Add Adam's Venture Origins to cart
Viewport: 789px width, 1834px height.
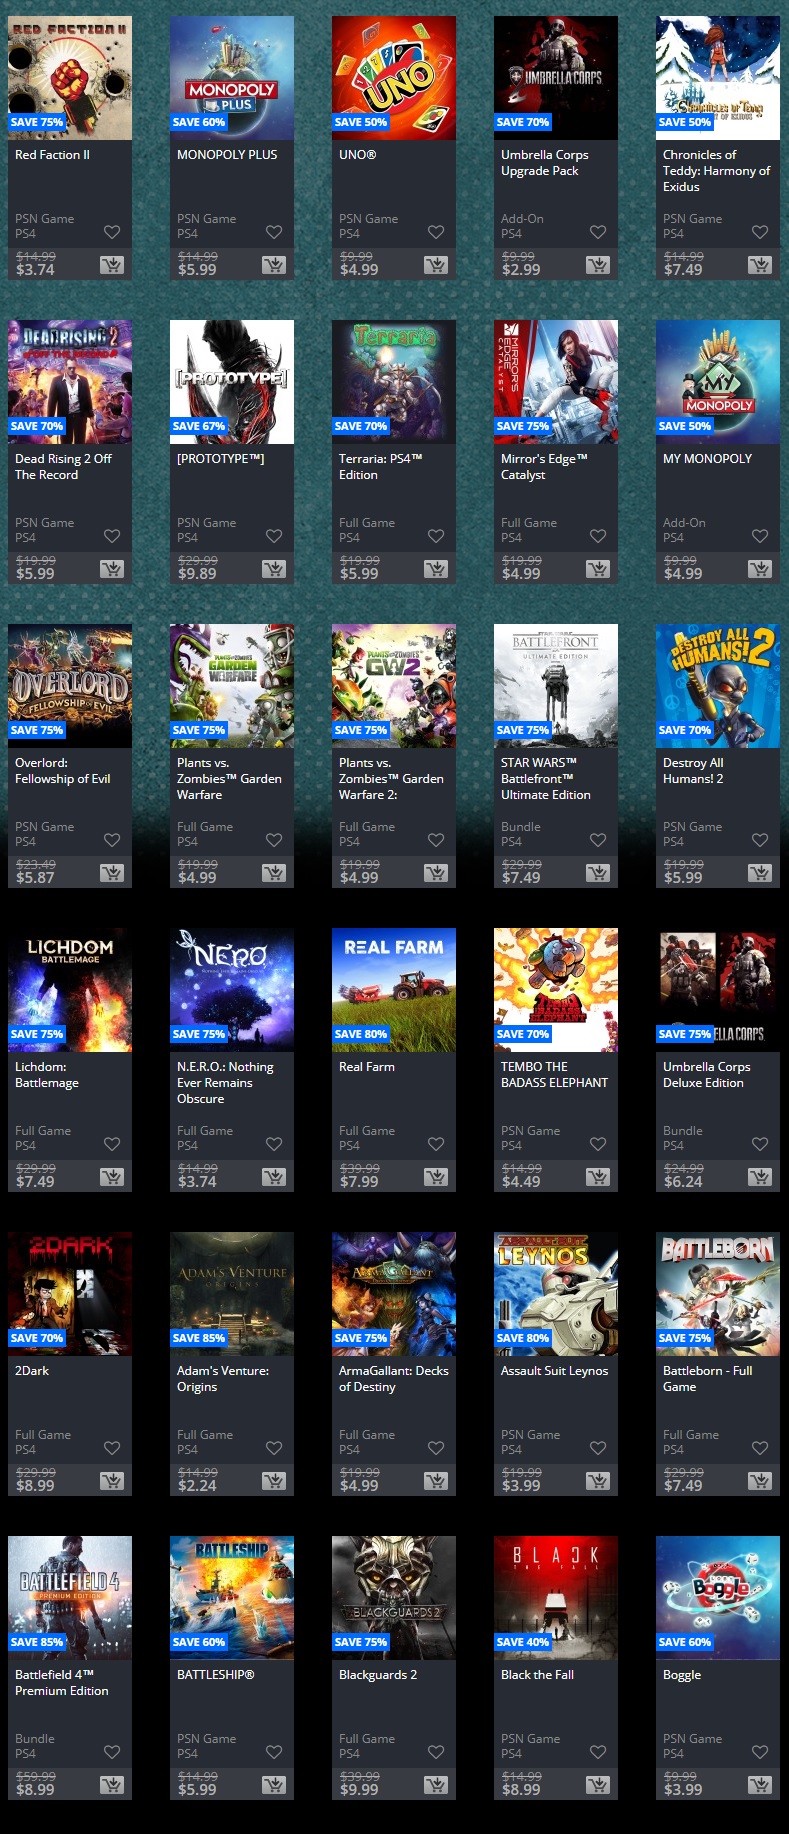coord(274,1481)
